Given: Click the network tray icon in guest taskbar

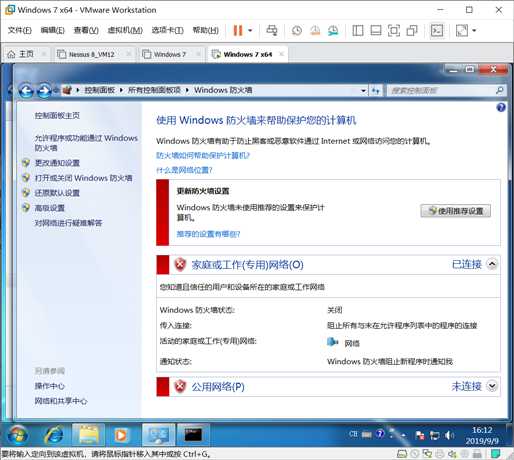Looking at the screenshot, I should (435, 435).
